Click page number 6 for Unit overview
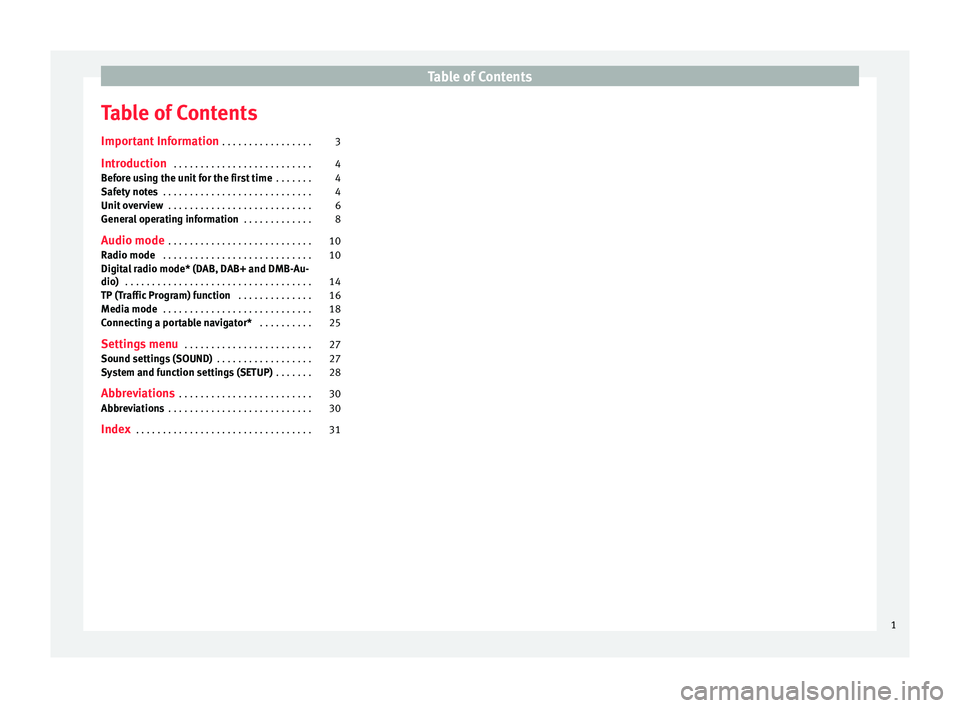 [337, 206]
